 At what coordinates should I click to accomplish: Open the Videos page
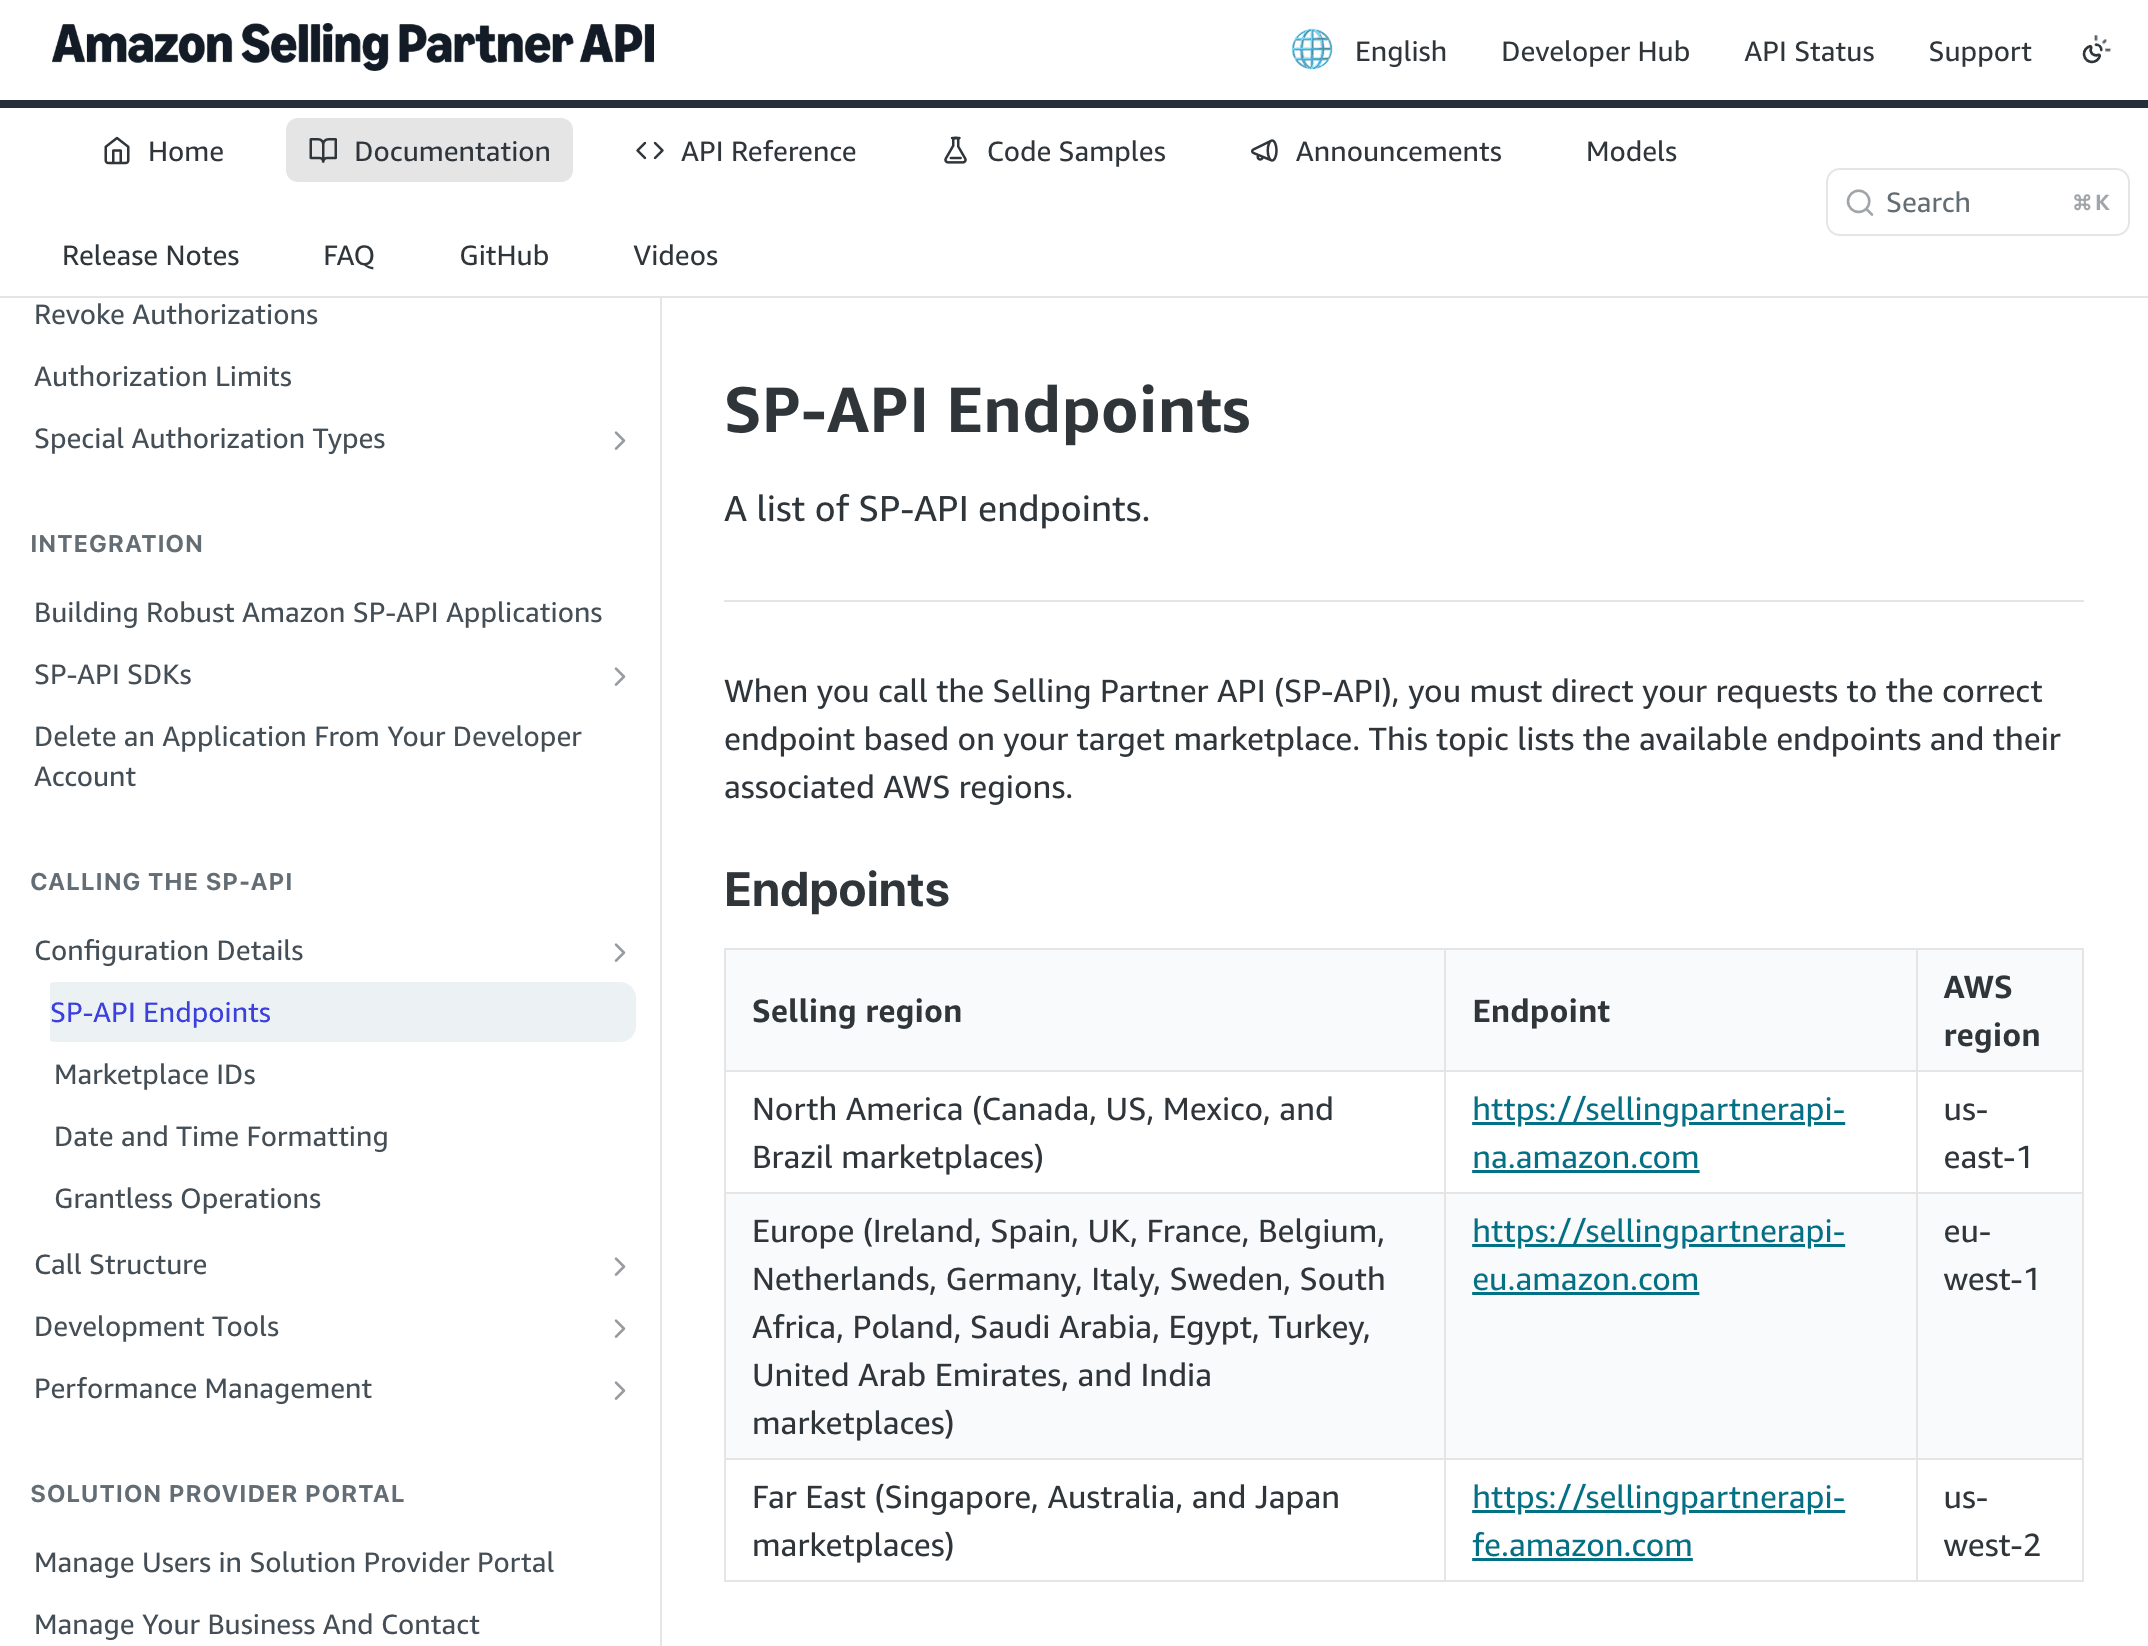pyautogui.click(x=675, y=255)
